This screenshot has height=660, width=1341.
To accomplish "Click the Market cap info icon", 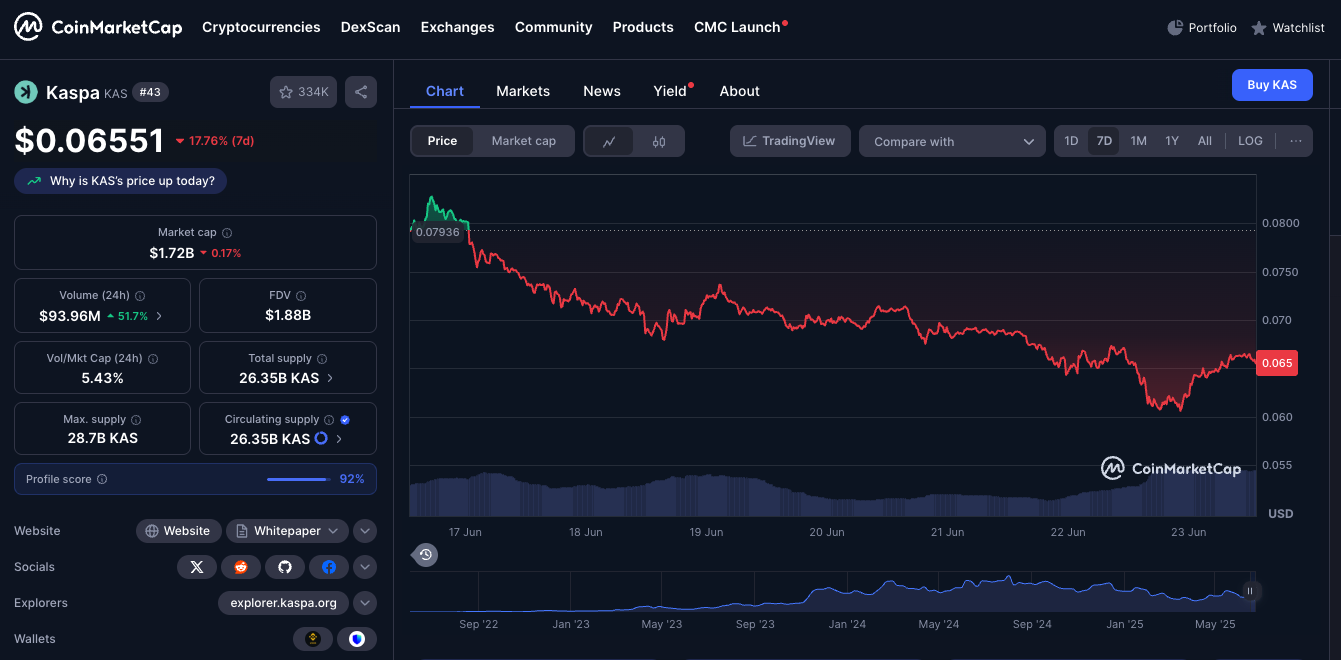I will point(227,232).
